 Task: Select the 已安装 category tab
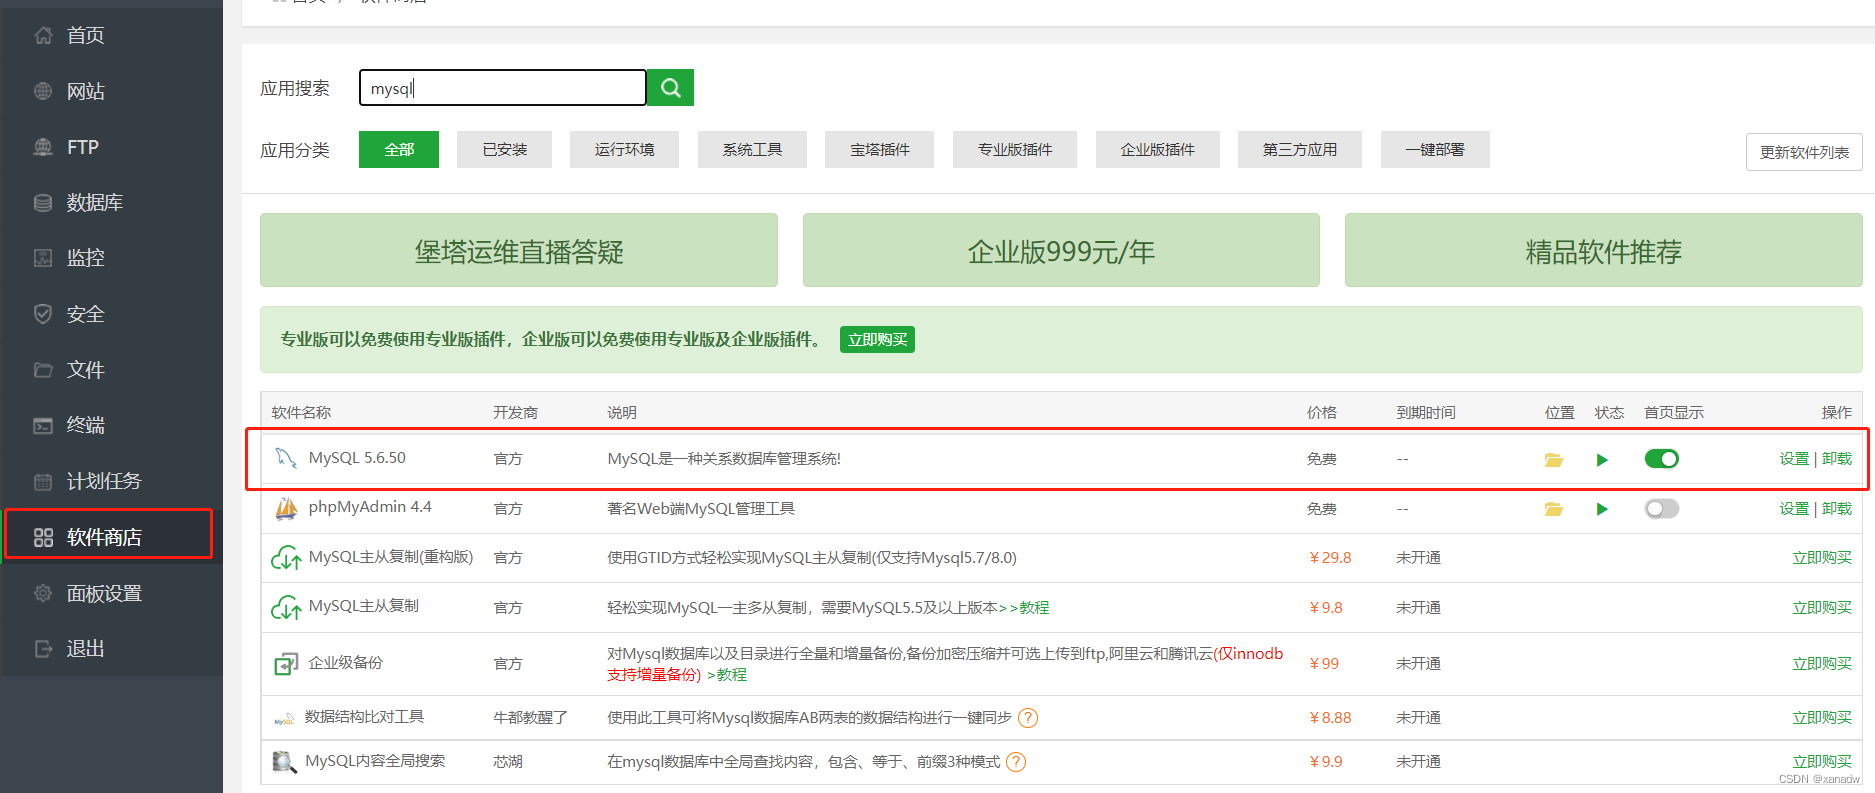coord(505,150)
